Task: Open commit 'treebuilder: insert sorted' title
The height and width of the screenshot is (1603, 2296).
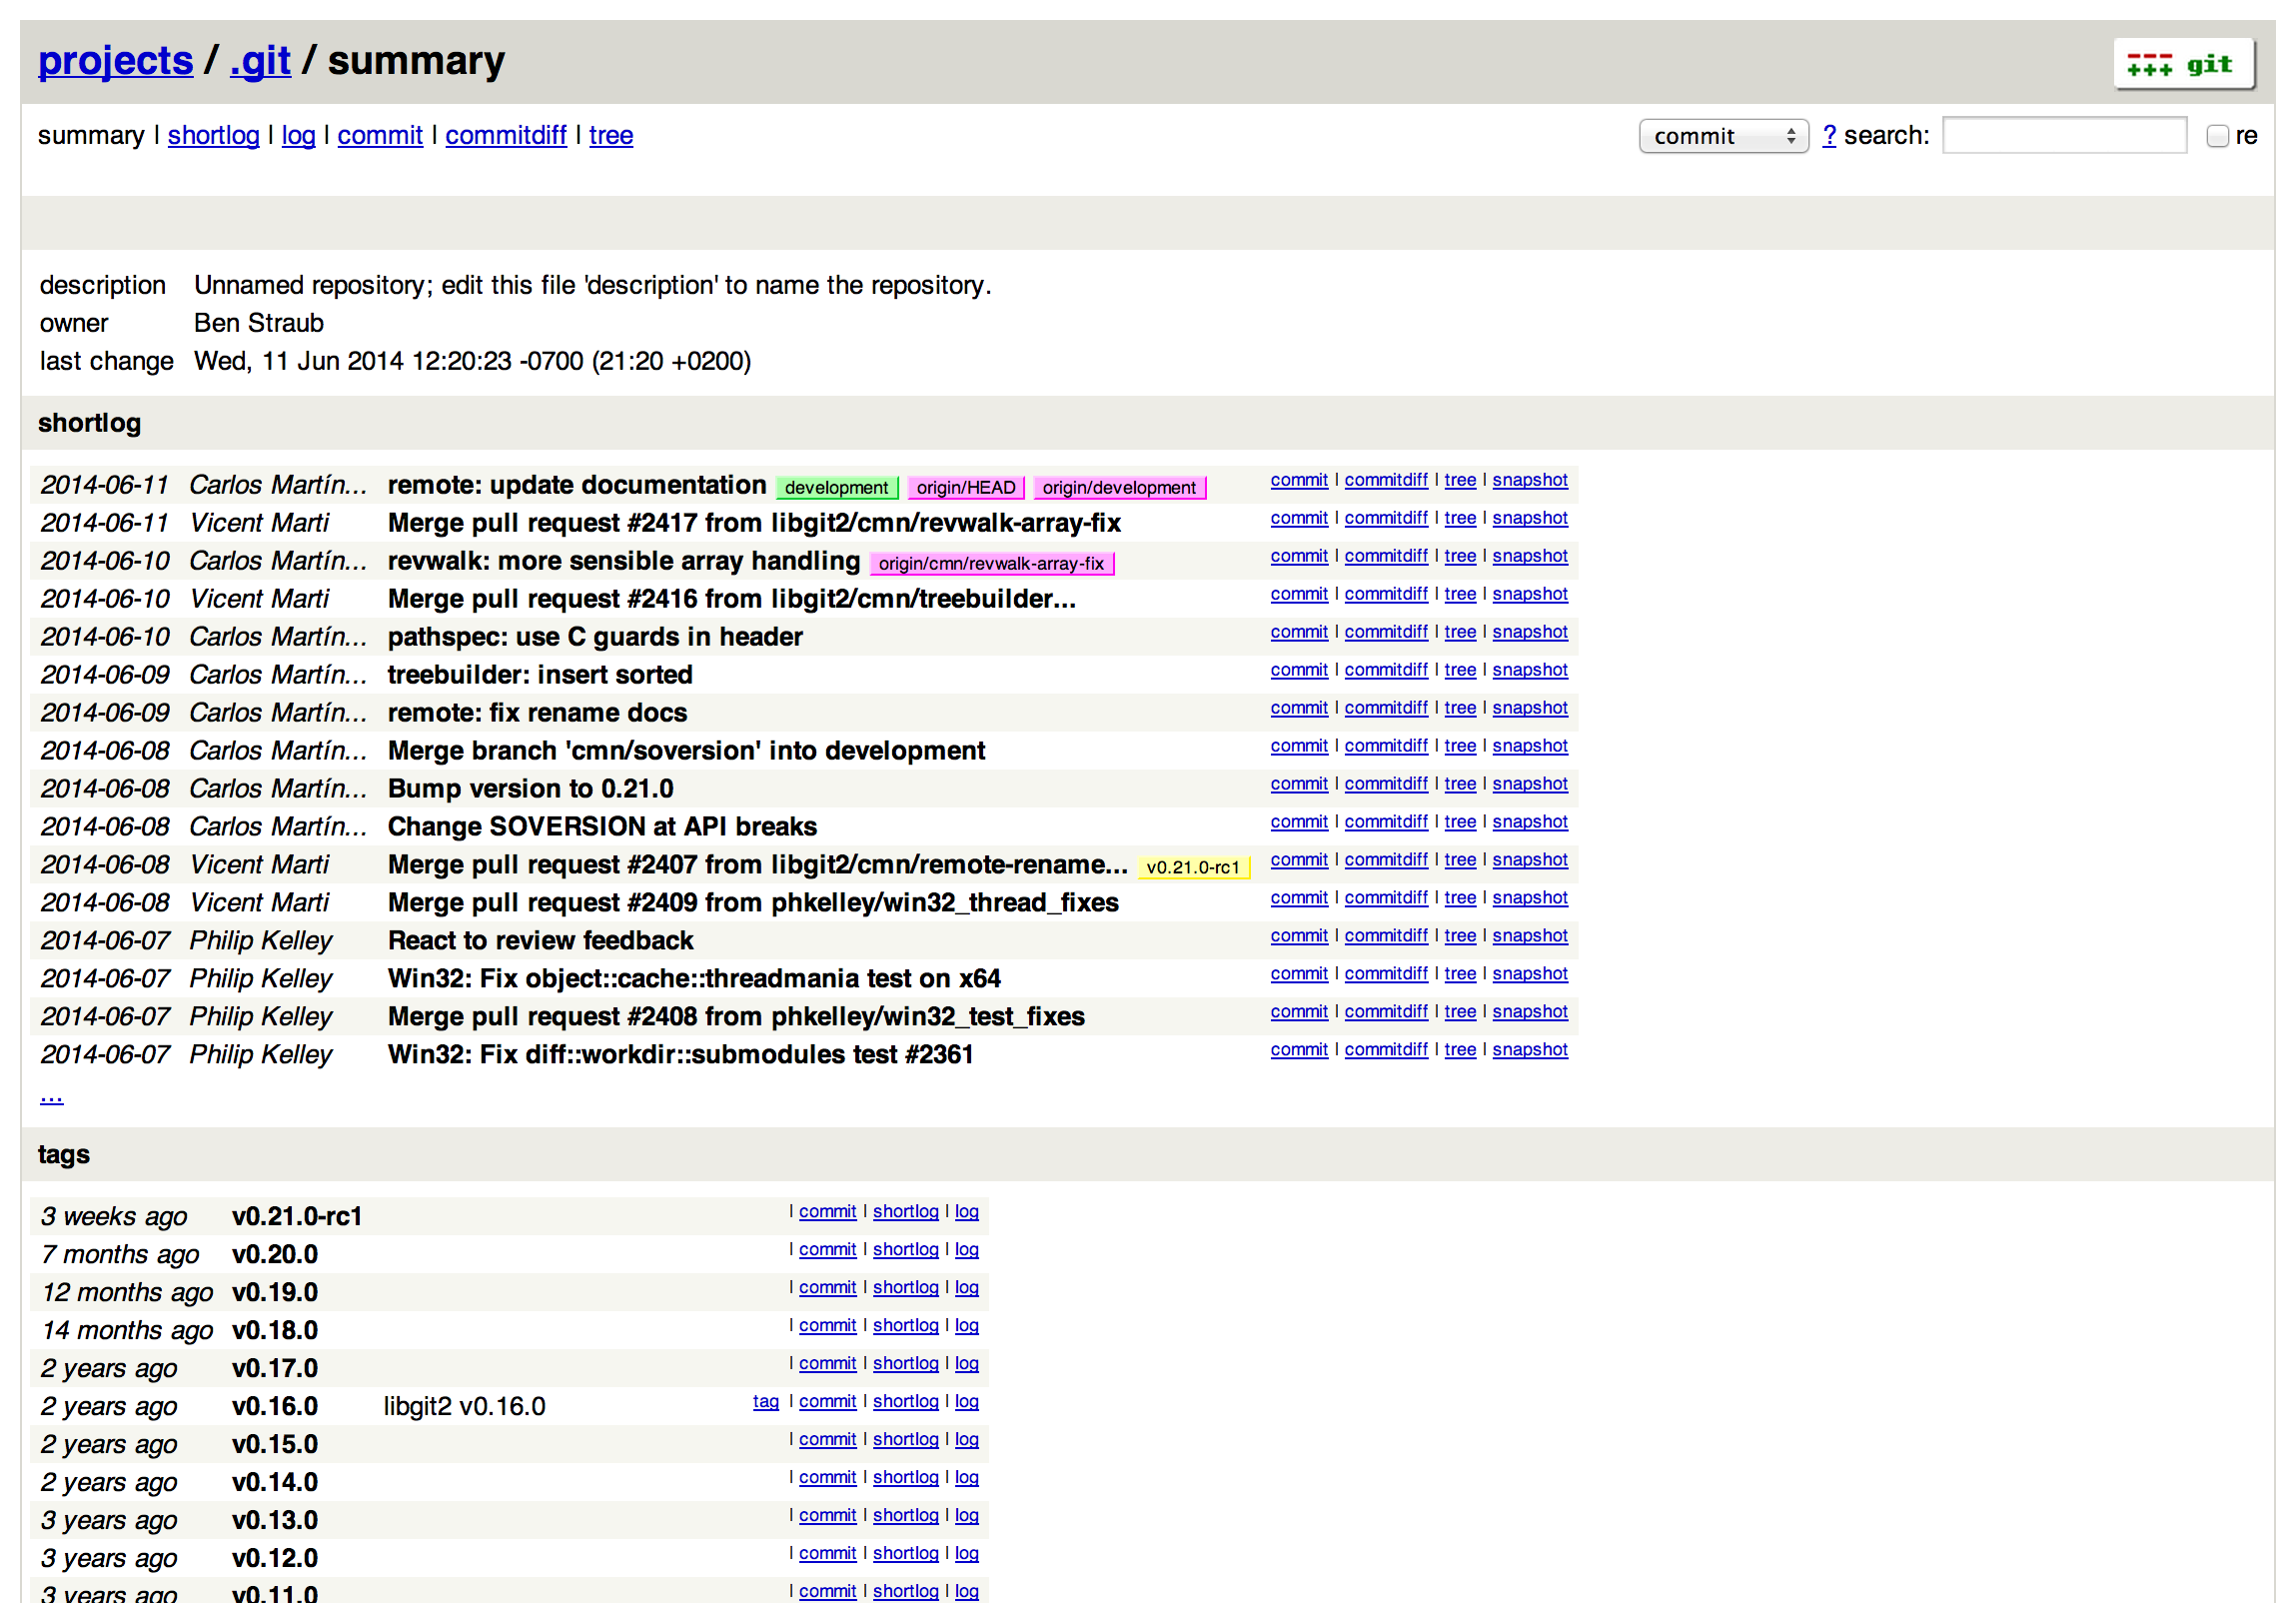Action: pyautogui.click(x=540, y=675)
